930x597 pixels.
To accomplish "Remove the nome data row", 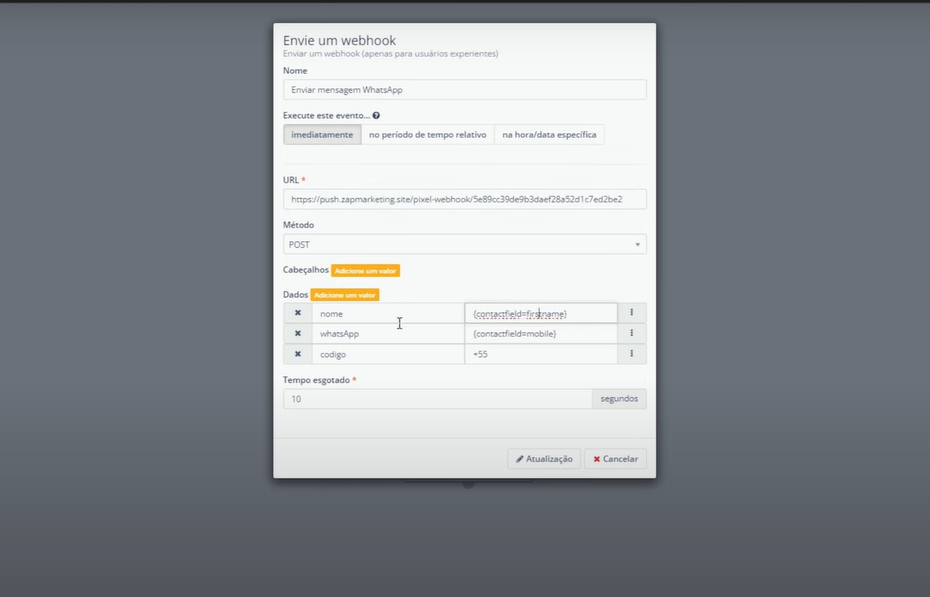I will tap(298, 313).
